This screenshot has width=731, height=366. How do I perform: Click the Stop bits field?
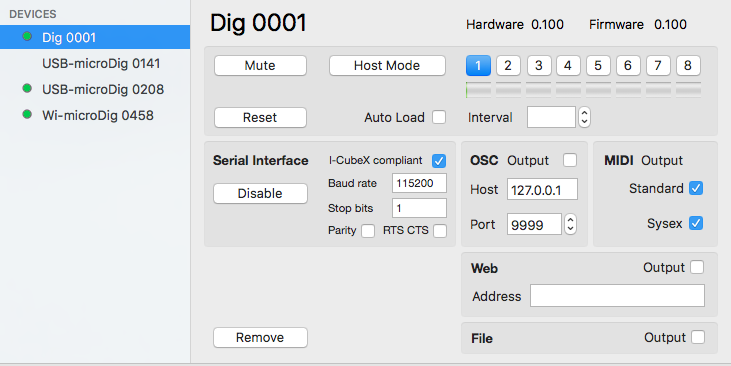[419, 208]
